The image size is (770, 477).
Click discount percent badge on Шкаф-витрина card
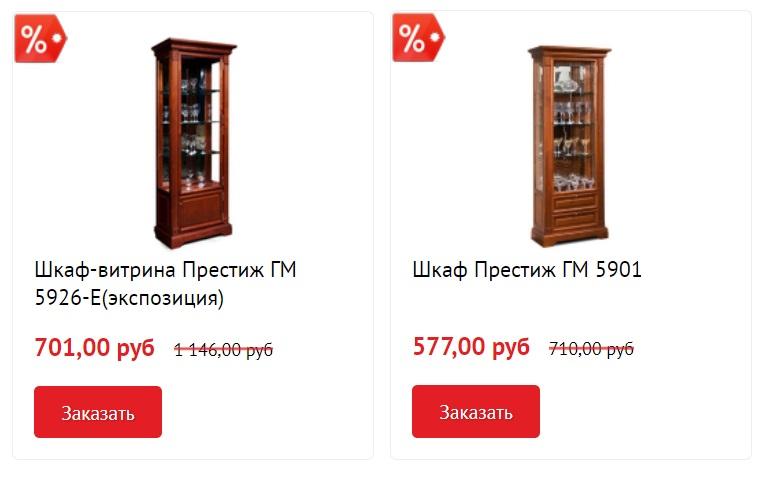(x=40, y=39)
